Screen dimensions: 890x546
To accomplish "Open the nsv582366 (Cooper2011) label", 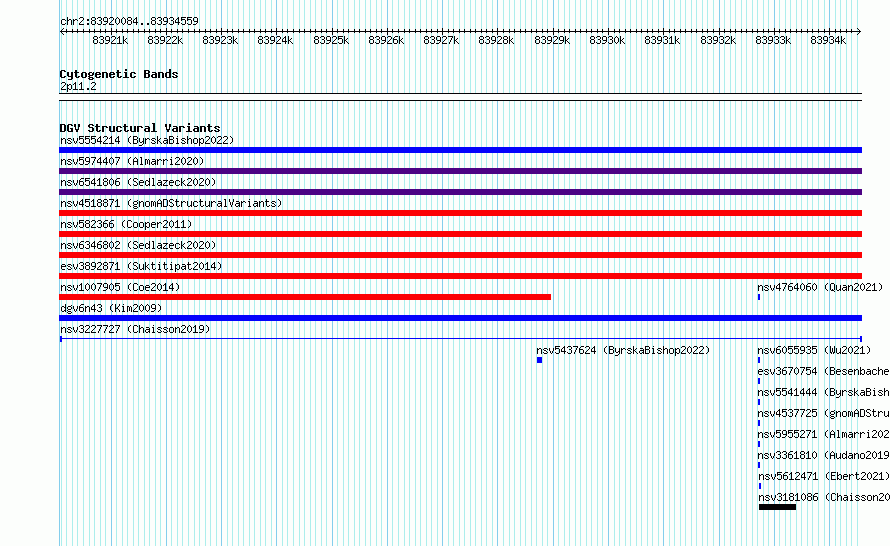I will [x=126, y=224].
